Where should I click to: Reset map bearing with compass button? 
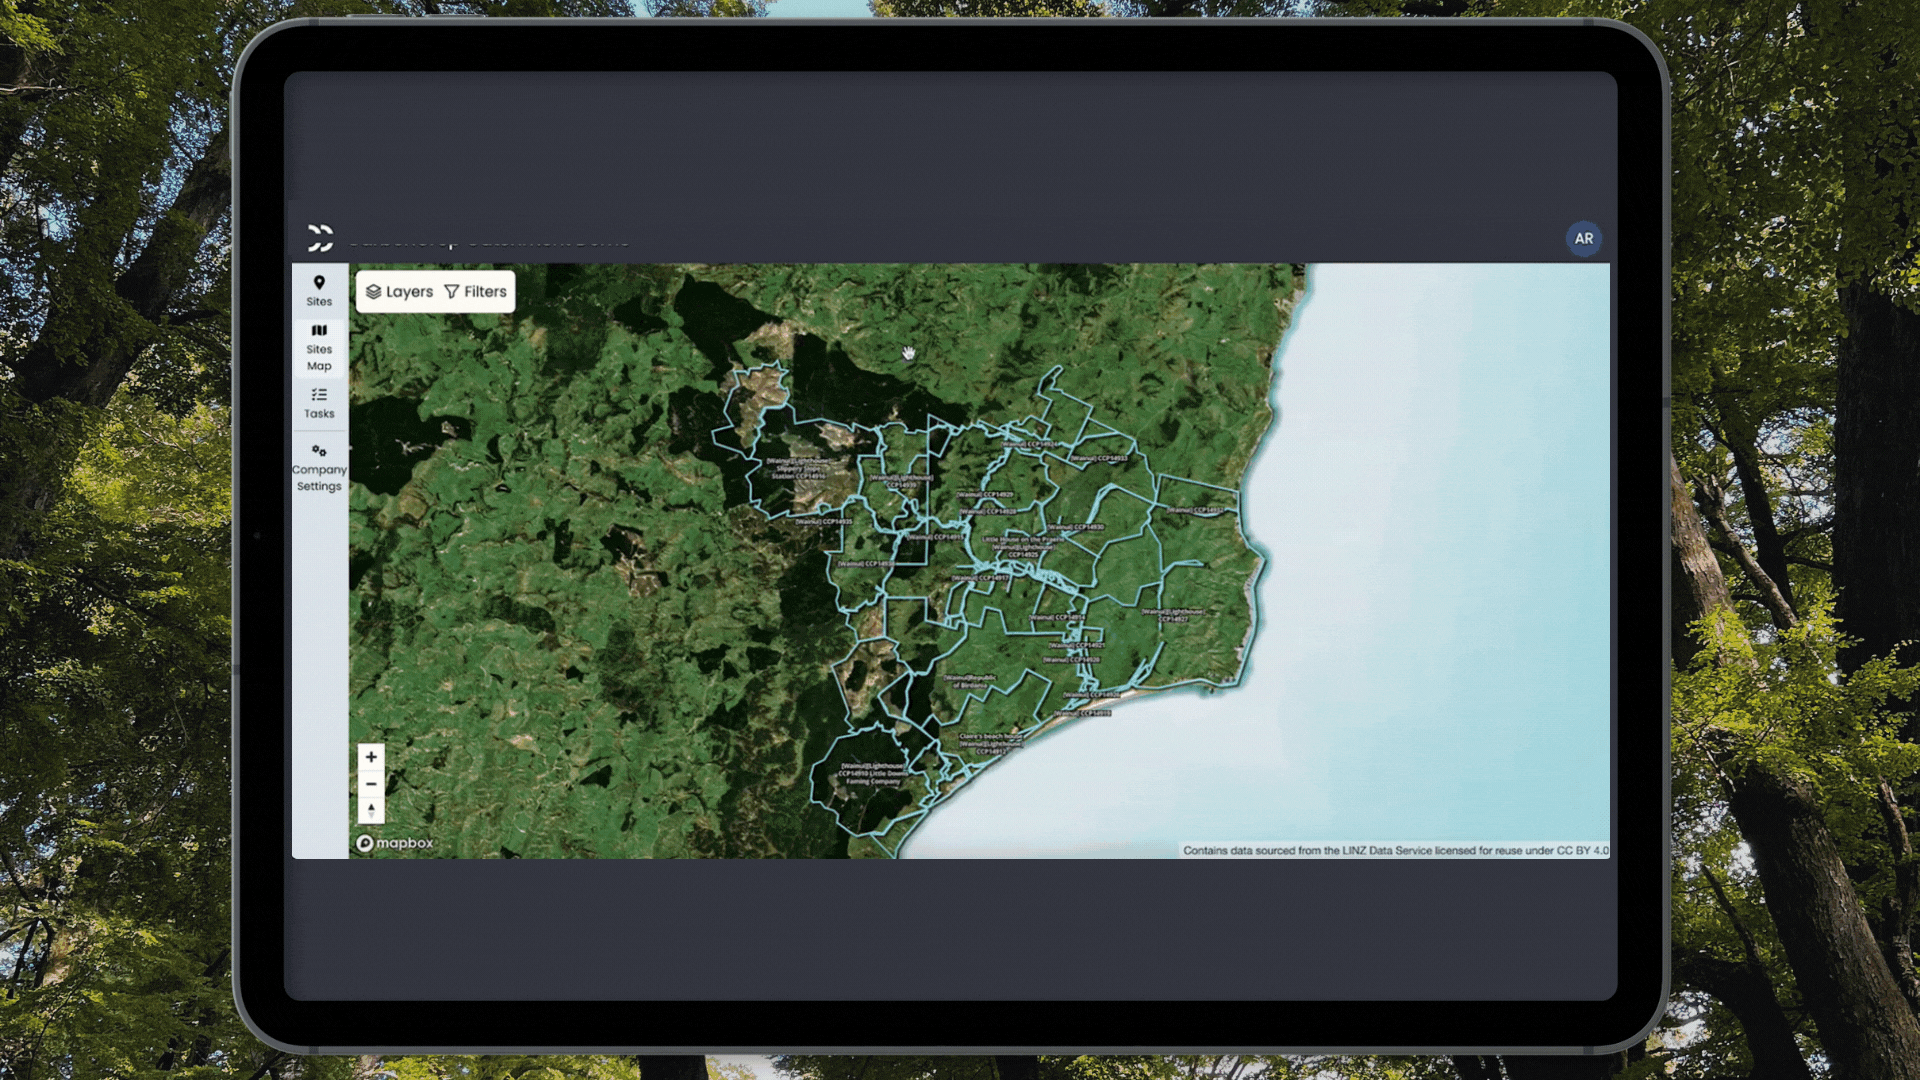point(371,810)
